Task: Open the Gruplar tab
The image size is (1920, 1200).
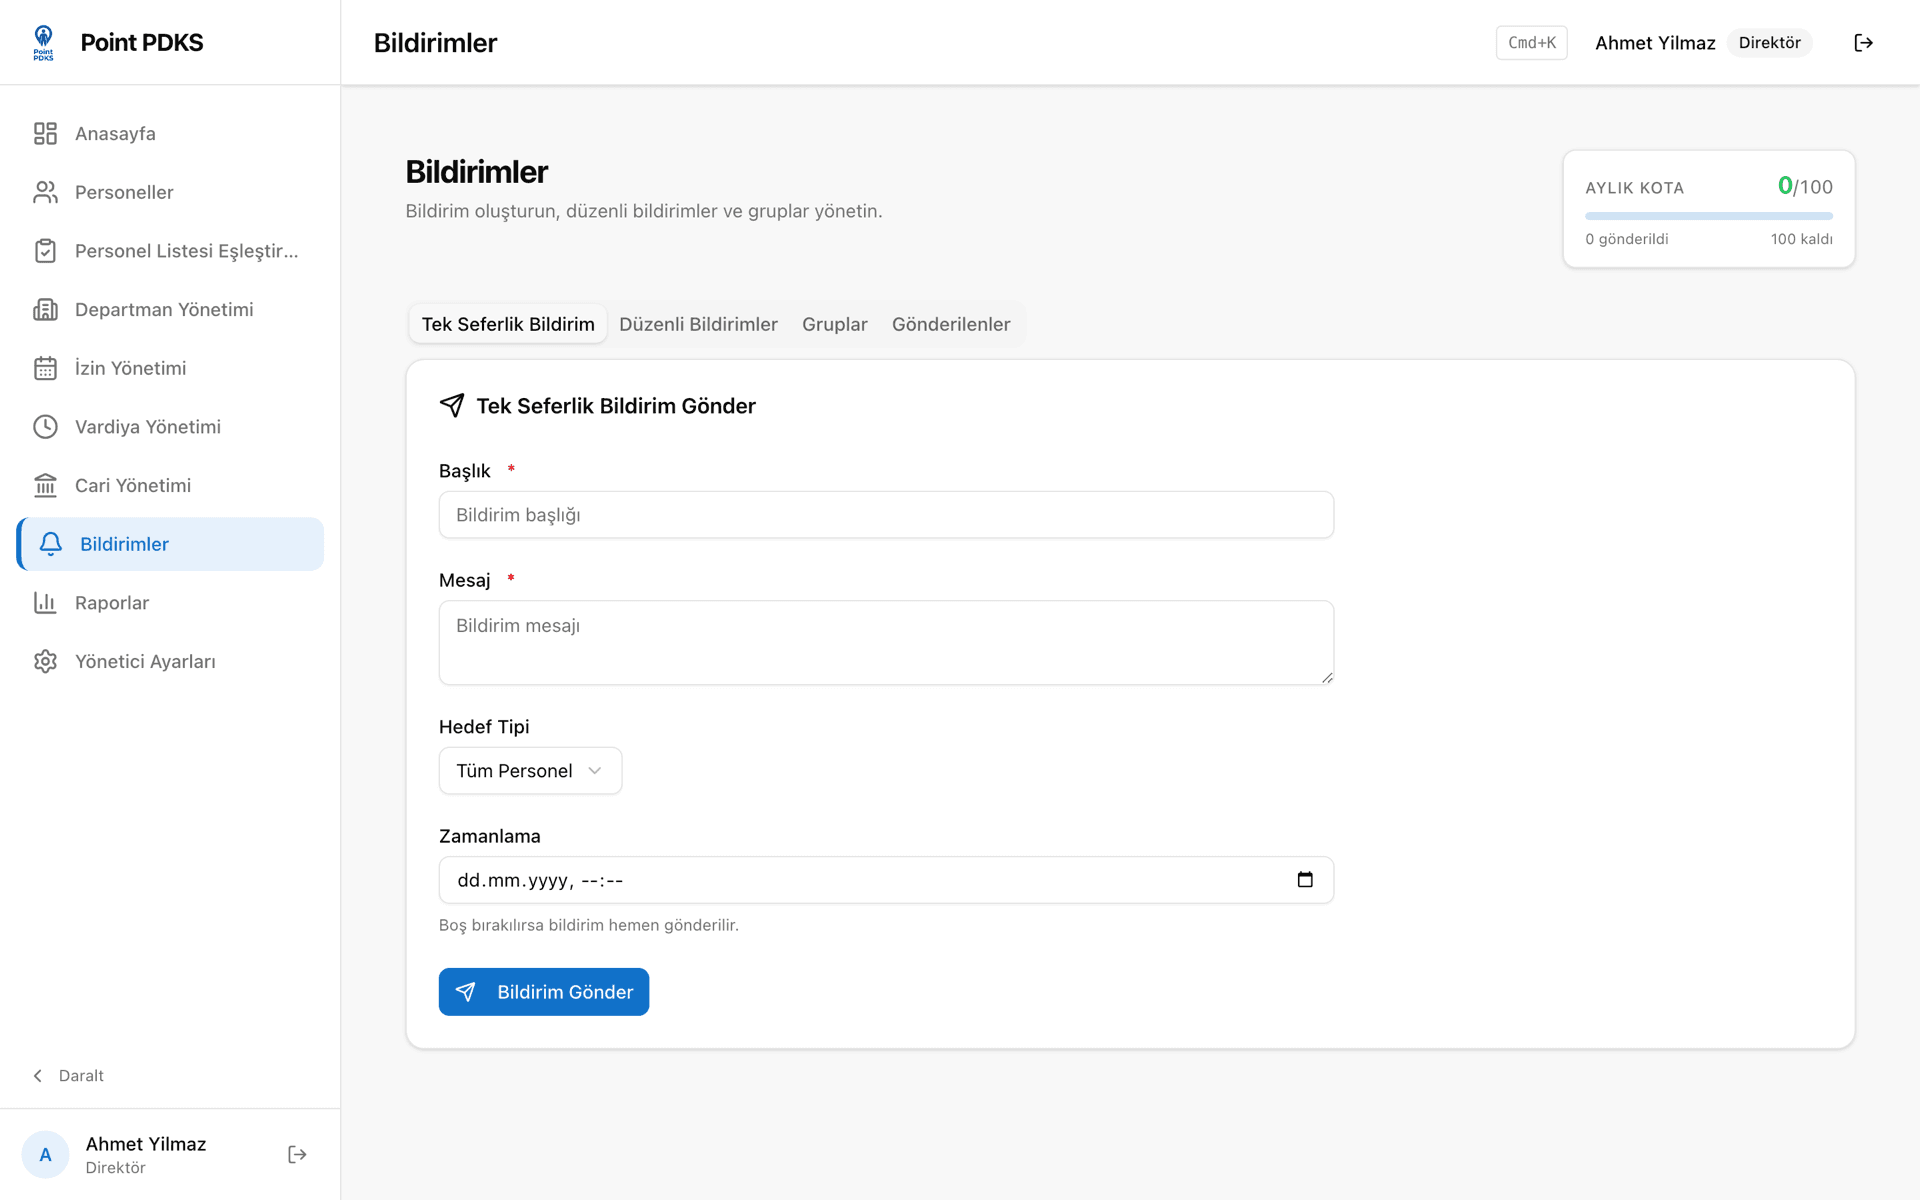Action: 835,324
